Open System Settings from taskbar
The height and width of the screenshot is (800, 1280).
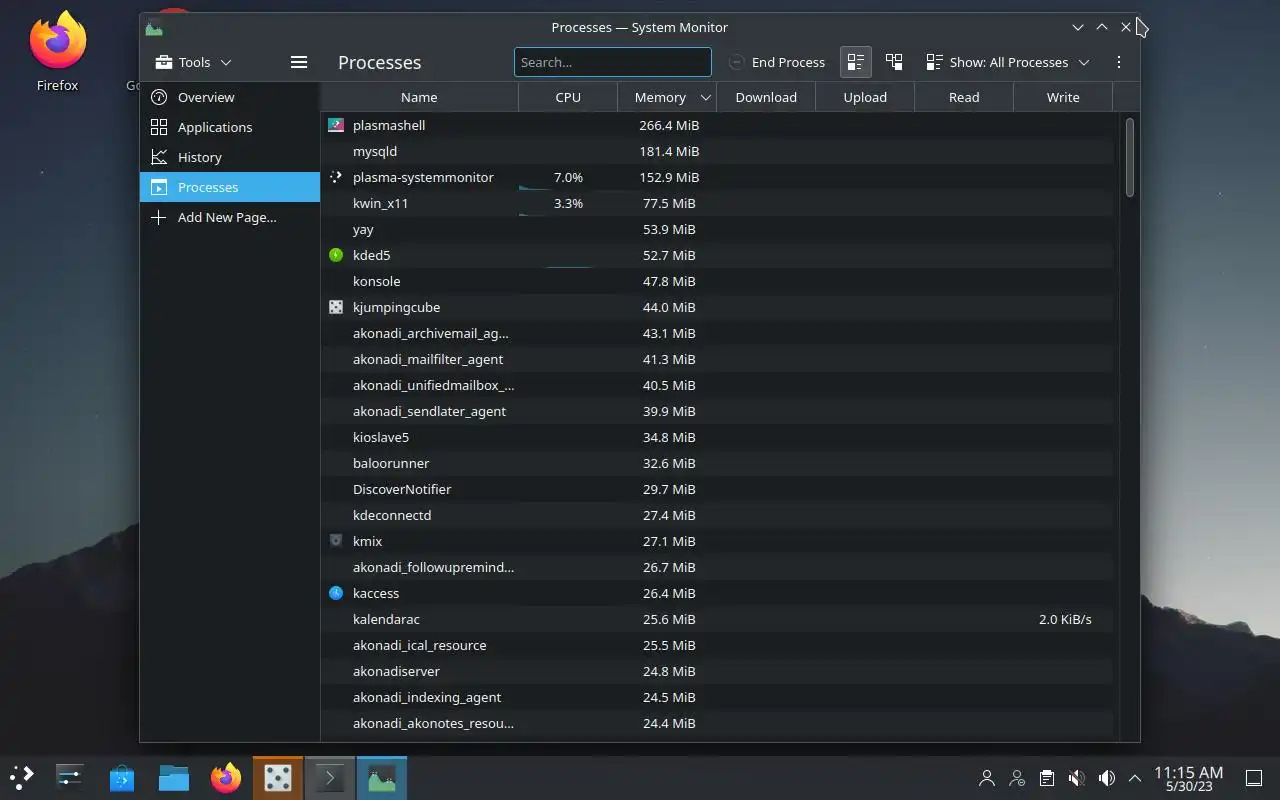point(70,777)
